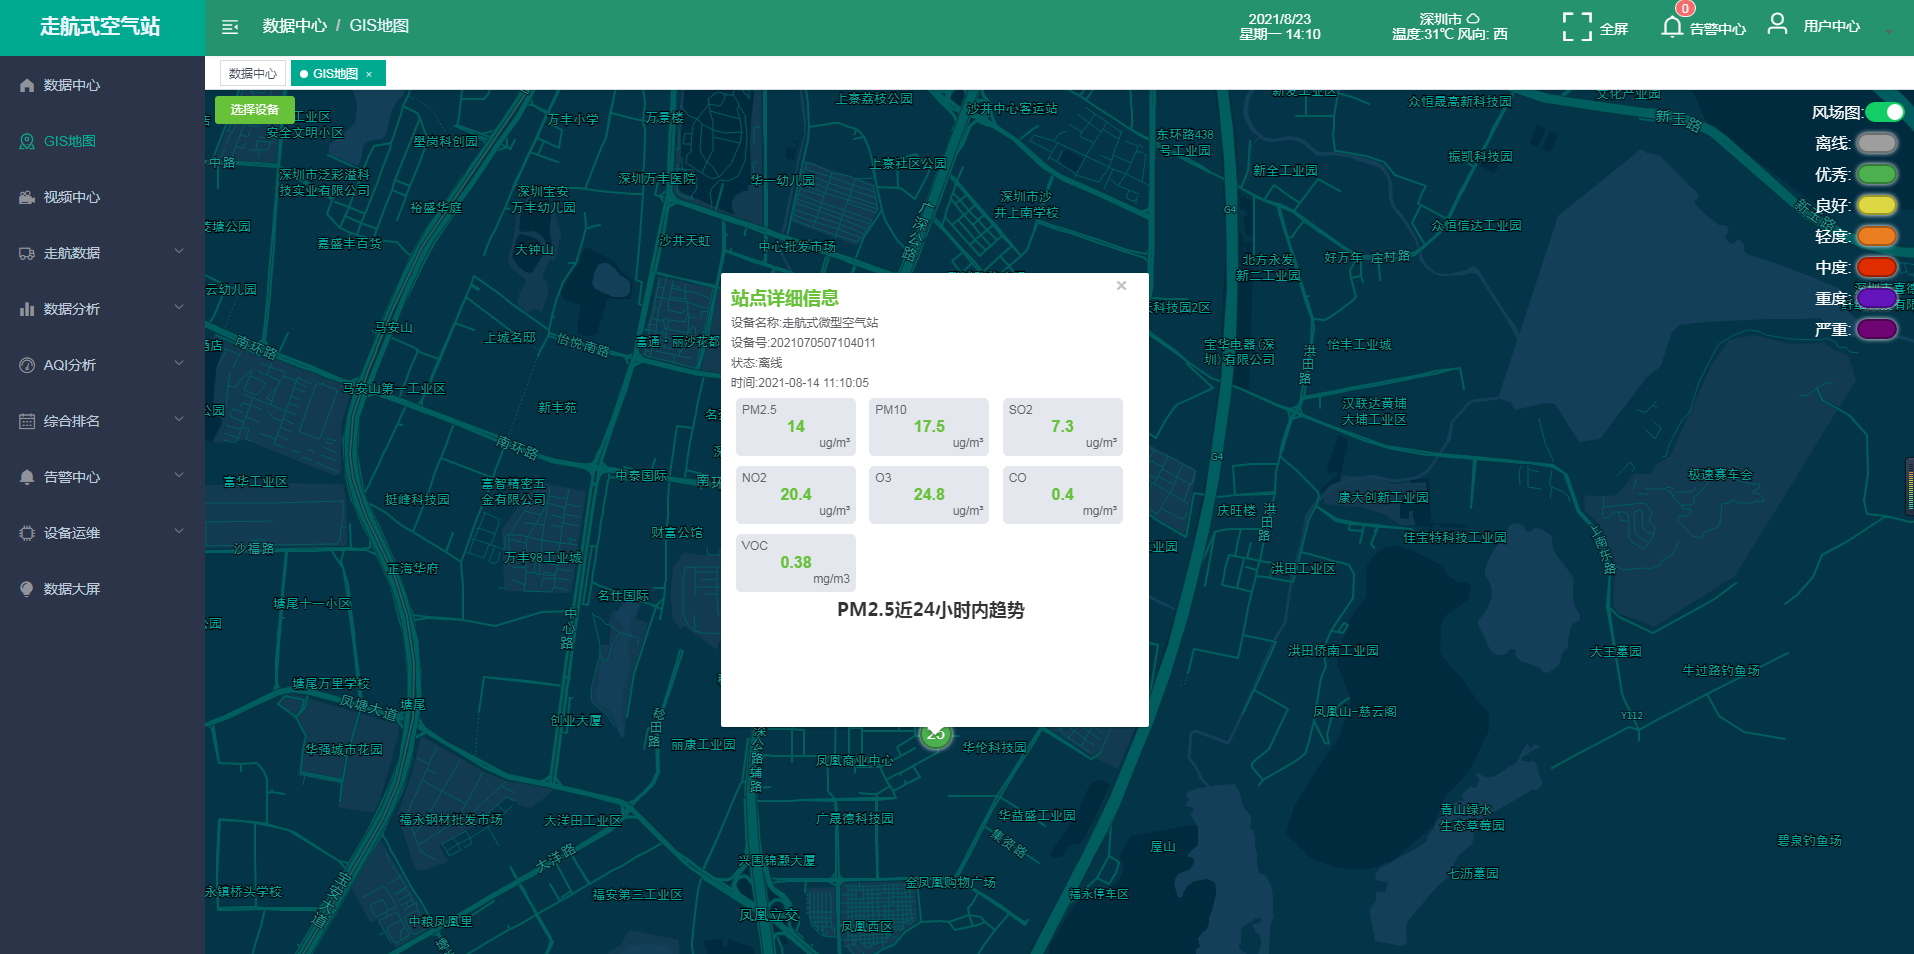Select GIS地图 in the sidebar menu

click(x=102, y=142)
